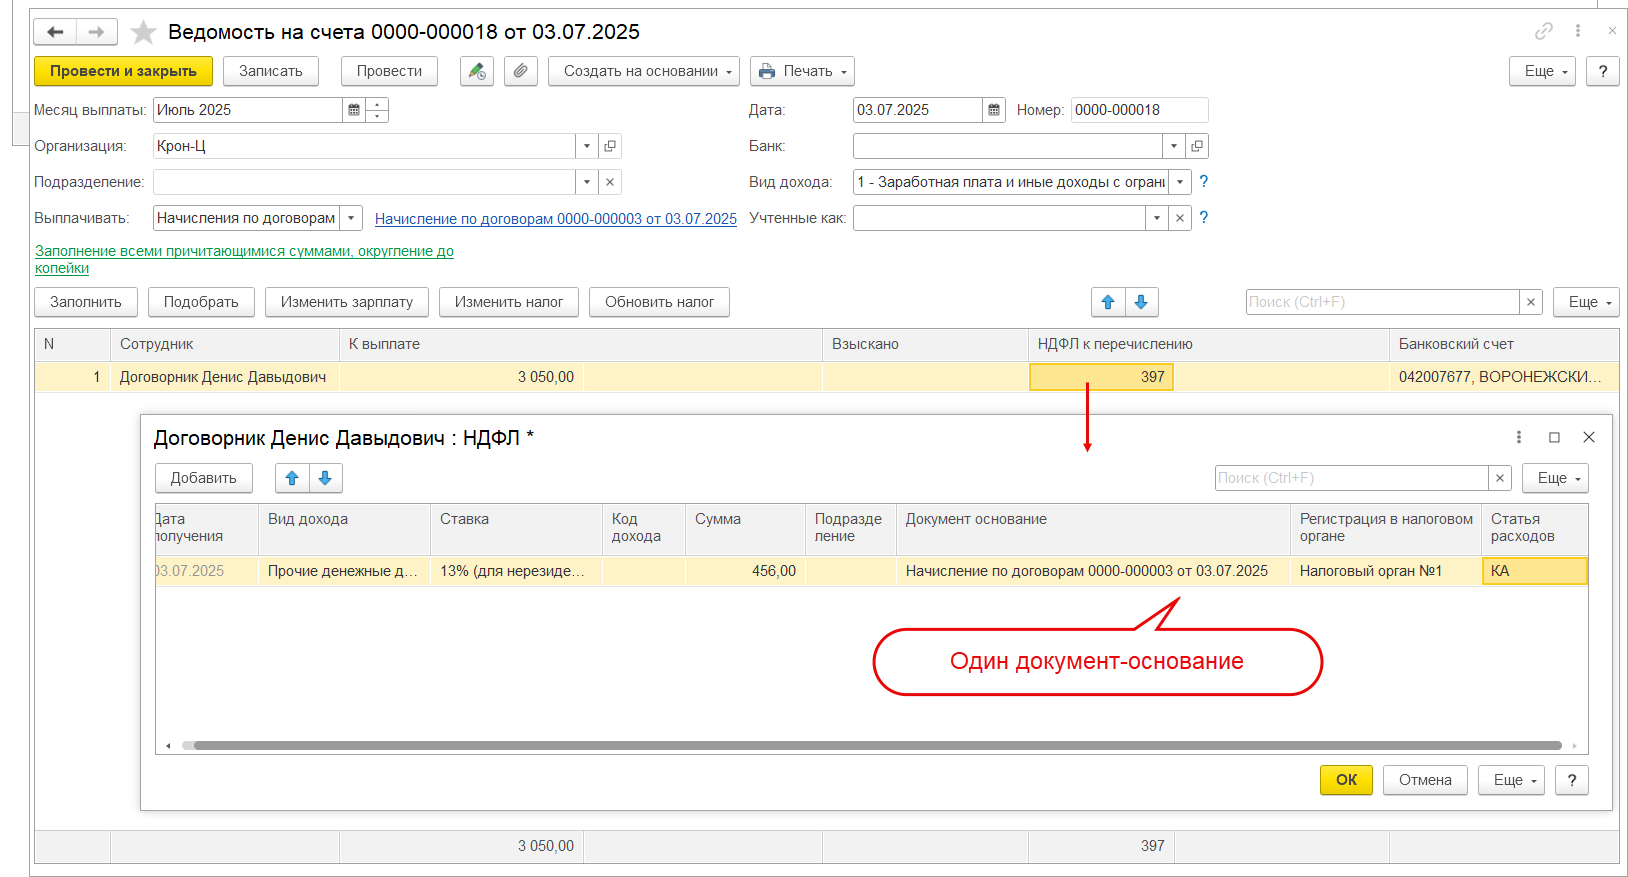This screenshot has width=1628, height=877.
Task: Post document with Провести
Action: tap(389, 71)
